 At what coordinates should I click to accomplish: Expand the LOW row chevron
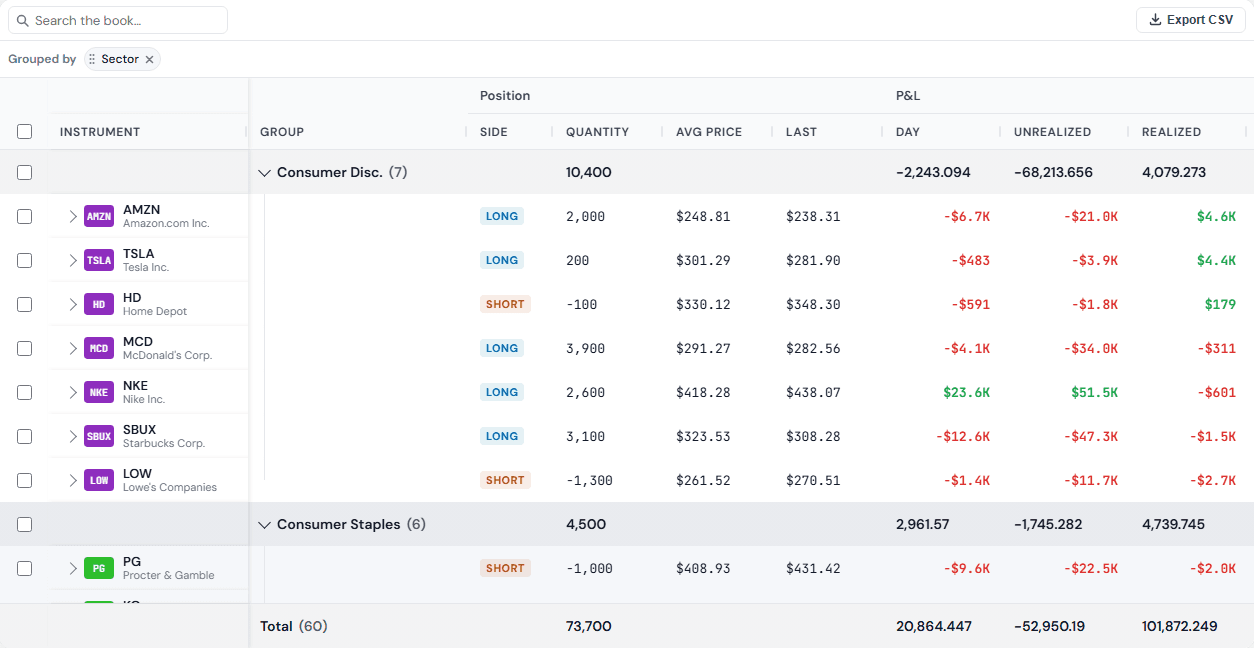click(x=73, y=480)
